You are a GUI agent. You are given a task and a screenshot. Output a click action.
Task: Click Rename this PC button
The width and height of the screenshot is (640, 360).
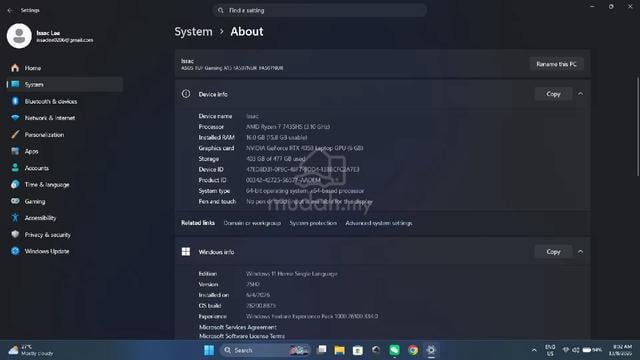(x=556, y=64)
